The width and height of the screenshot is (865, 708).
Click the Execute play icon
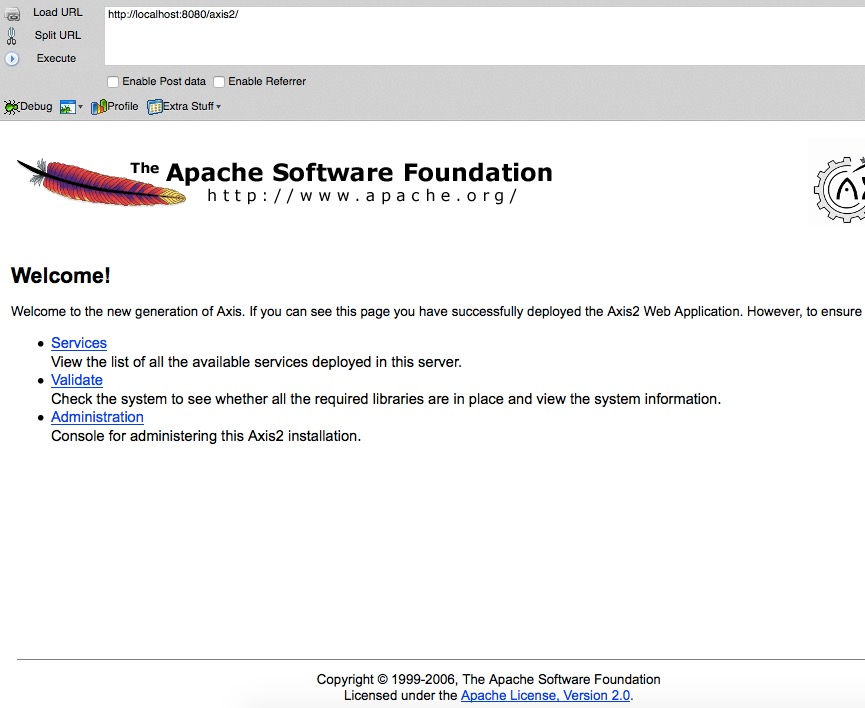[12, 58]
